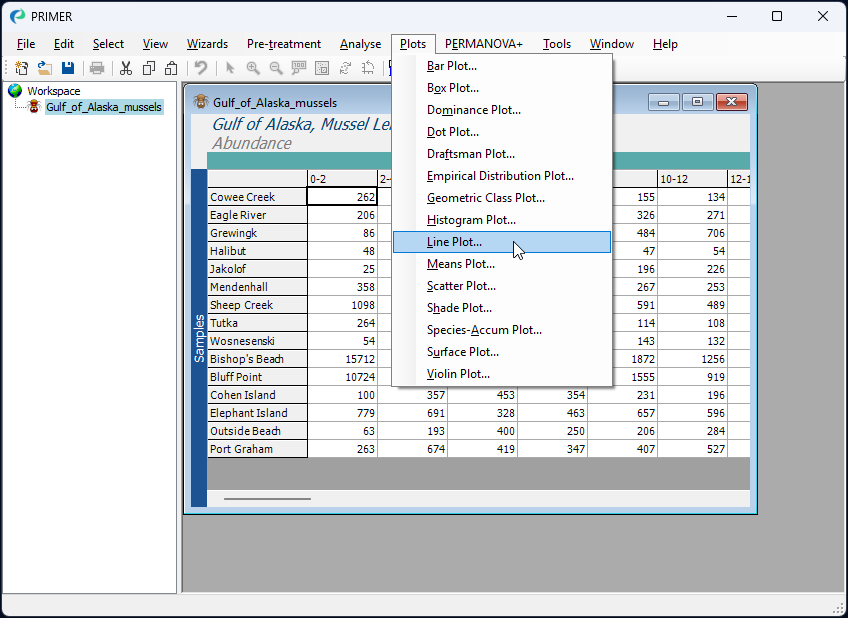The width and height of the screenshot is (848, 618).
Task: Click the Paste clipboard icon
Action: 171,68
